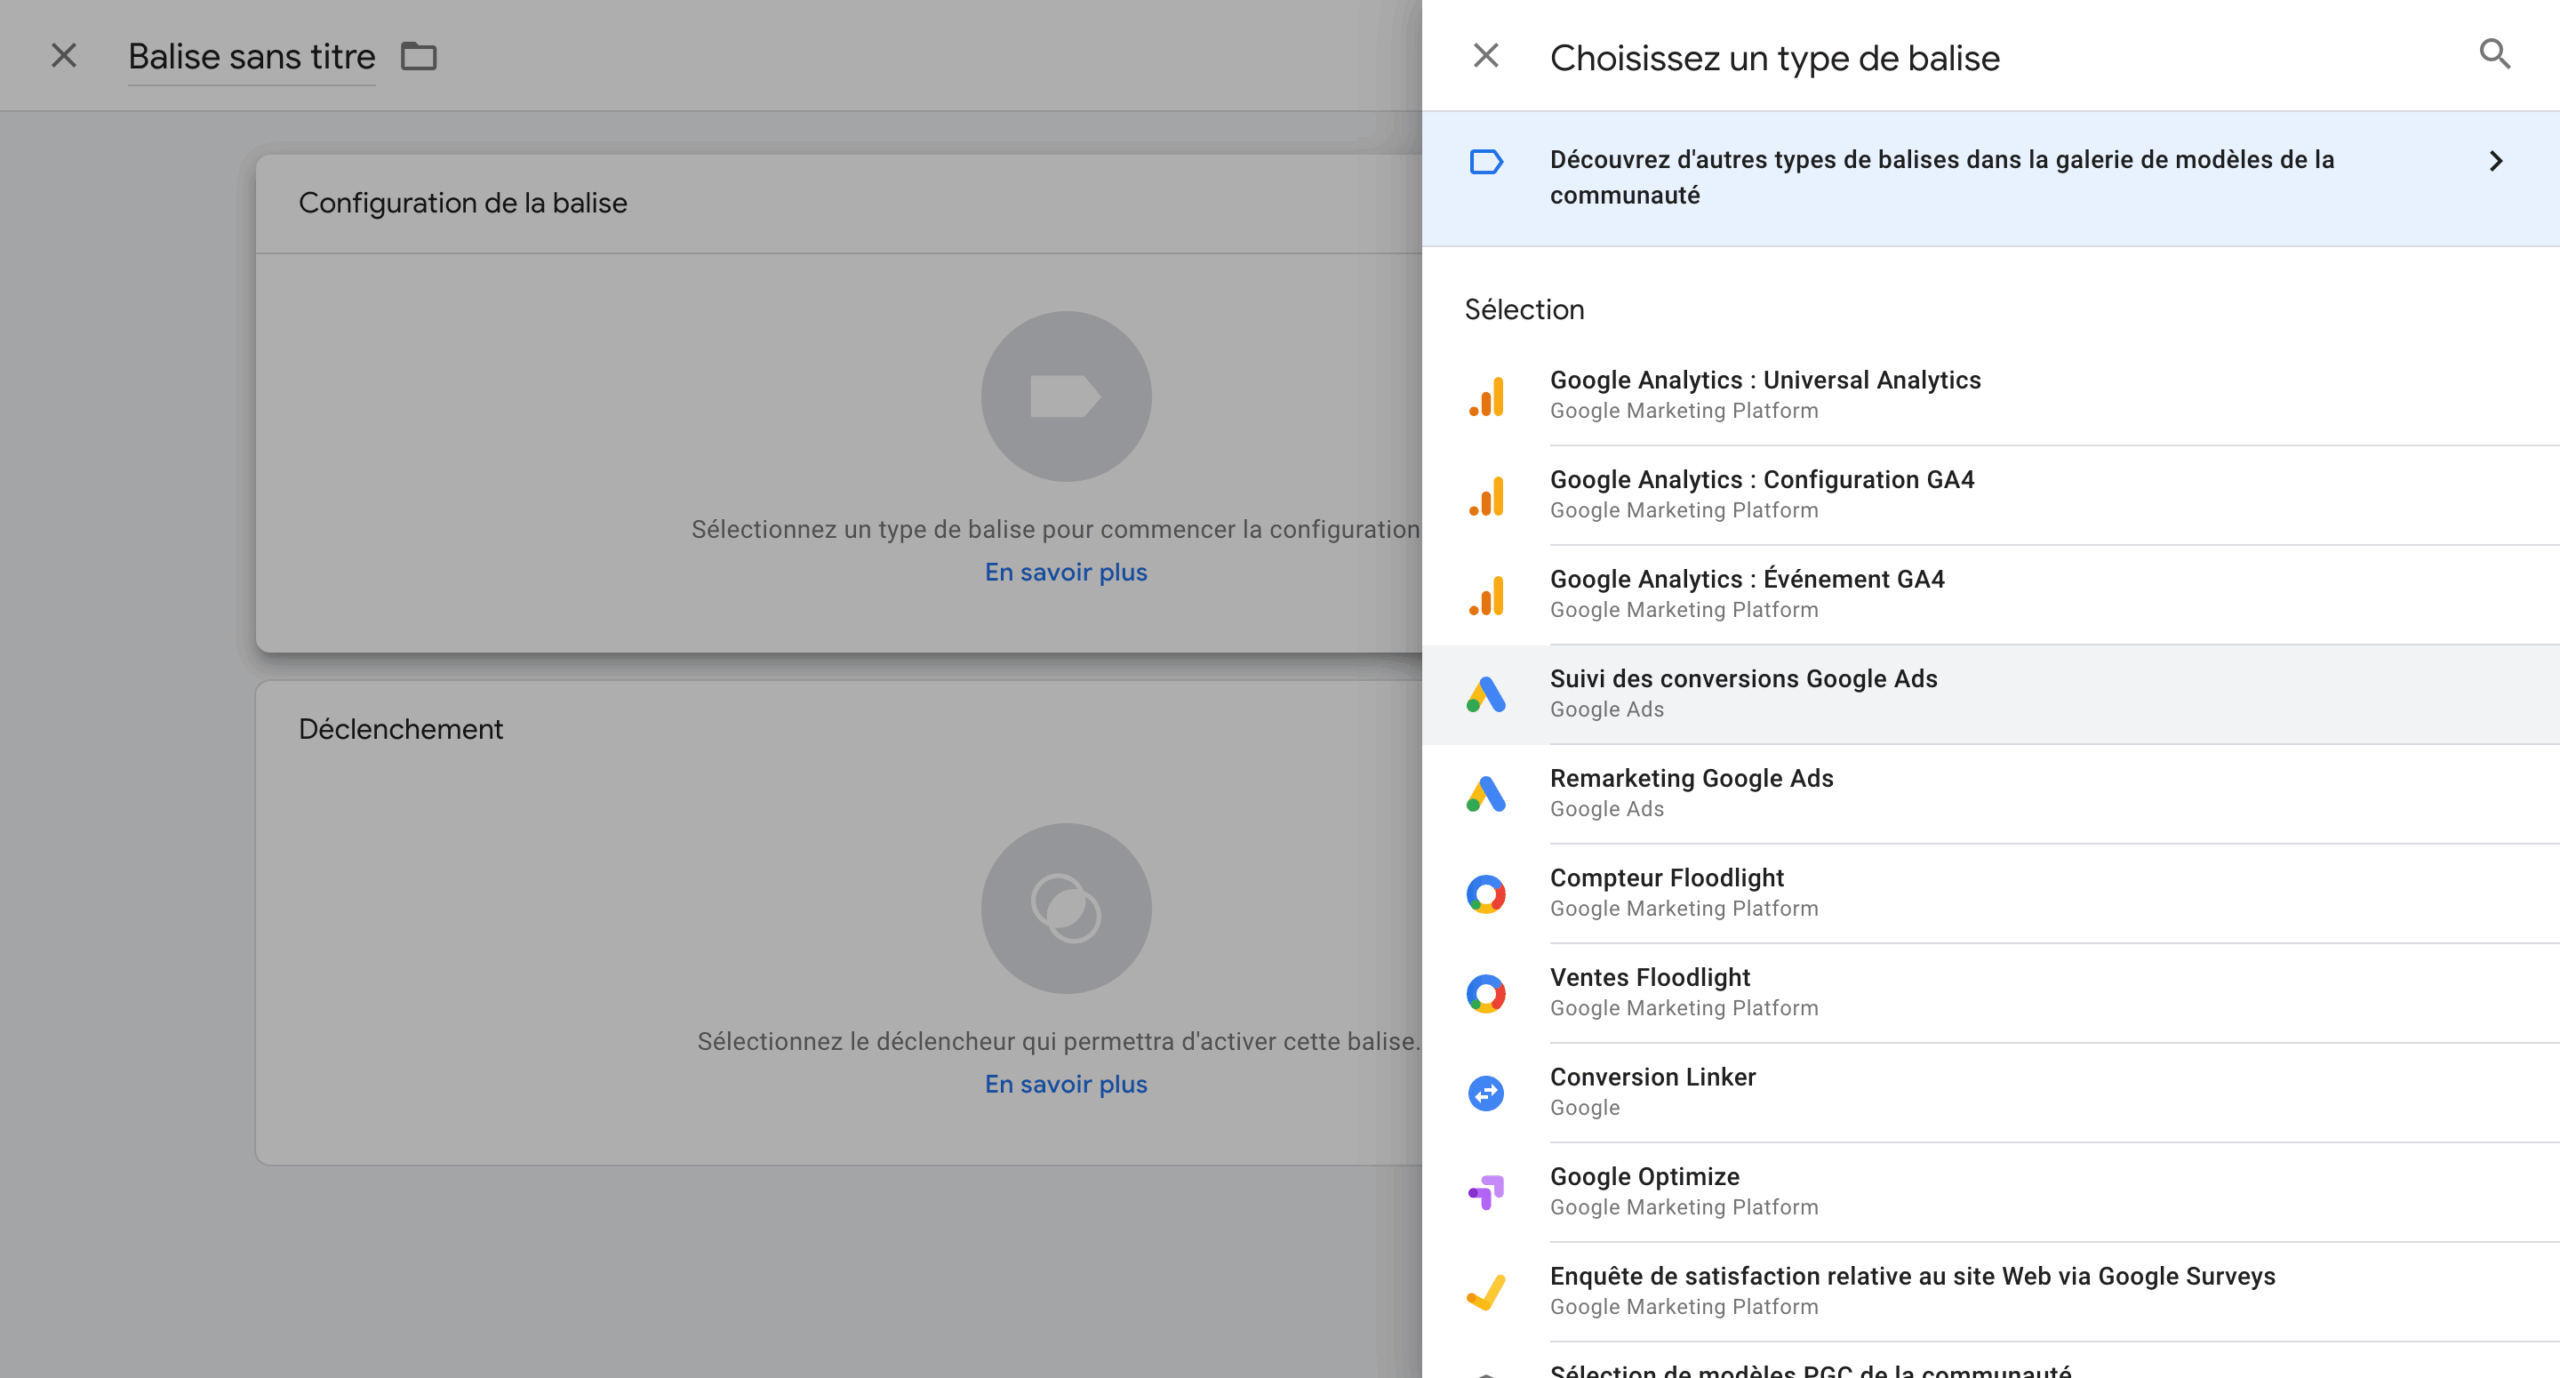Image resolution: width=2560 pixels, height=1378 pixels.
Task: Expand the community template gallery chevron
Action: point(2495,162)
